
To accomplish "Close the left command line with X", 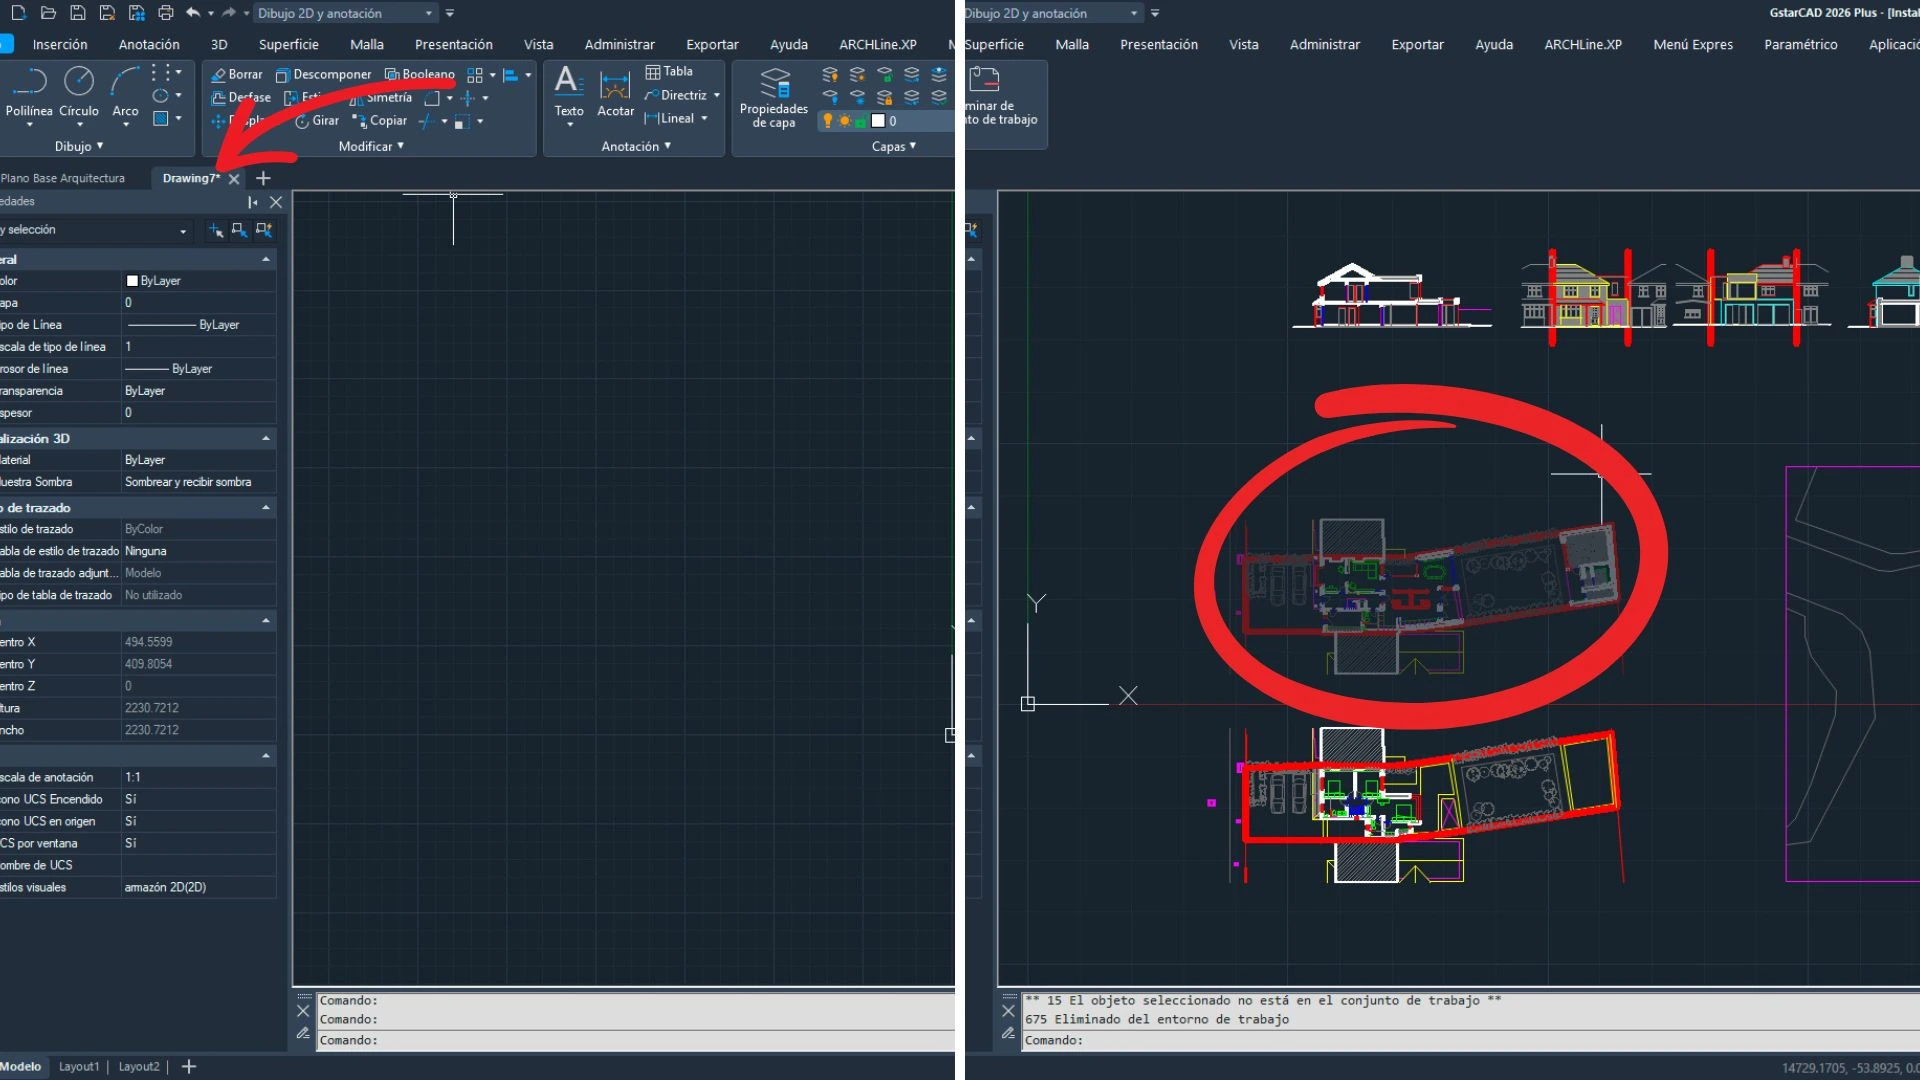I will (304, 1011).
